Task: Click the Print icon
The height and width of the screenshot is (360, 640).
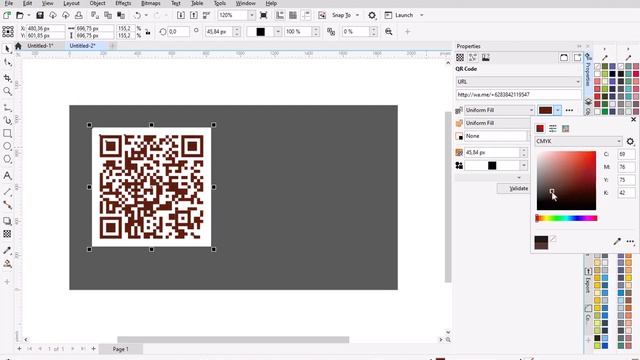Action: (x=78, y=15)
